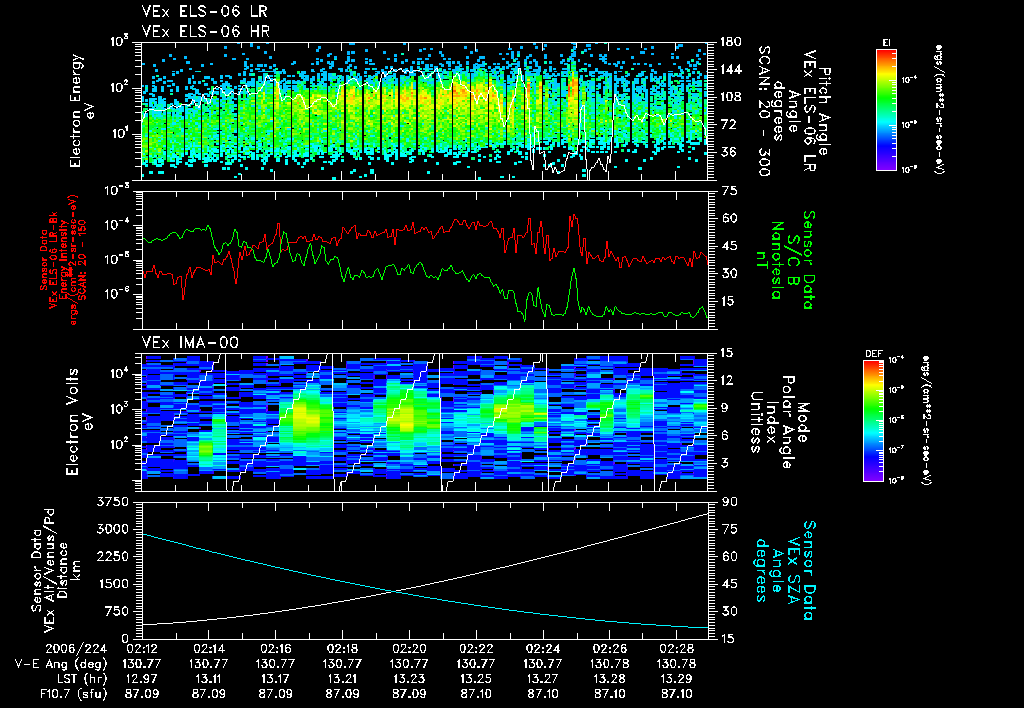Click the 144 pitch angle tick label
Screen dimensions: 1024x708
[x=730, y=69]
